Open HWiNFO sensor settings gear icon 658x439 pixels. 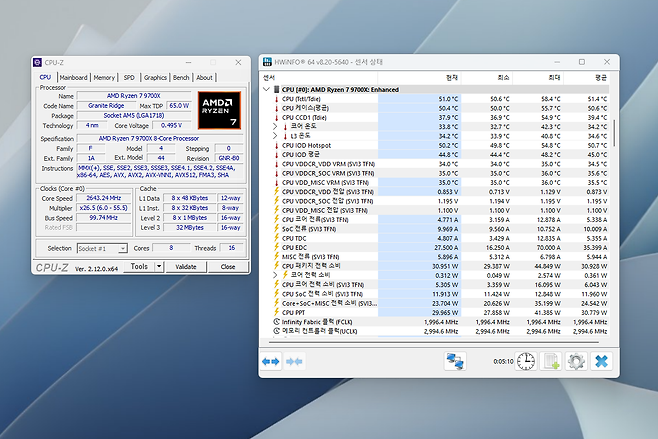coord(576,361)
